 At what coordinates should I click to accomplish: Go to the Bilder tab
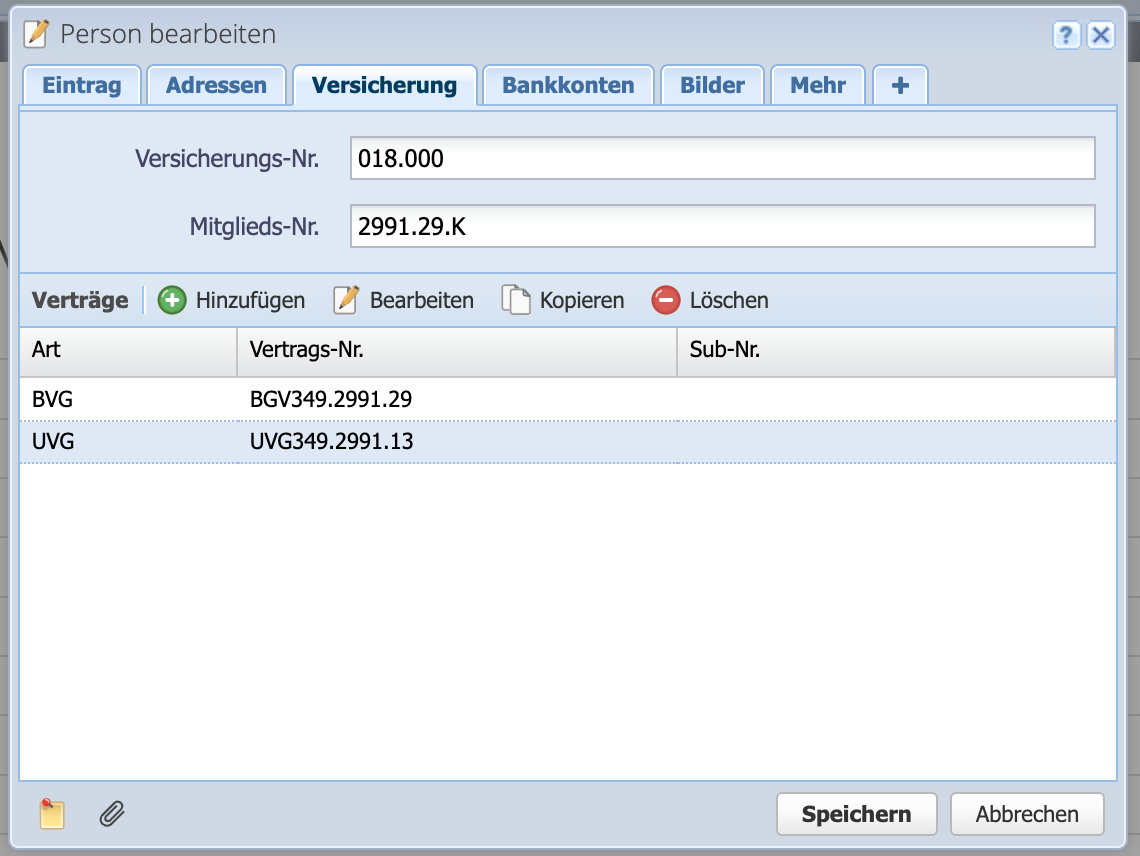pos(712,86)
